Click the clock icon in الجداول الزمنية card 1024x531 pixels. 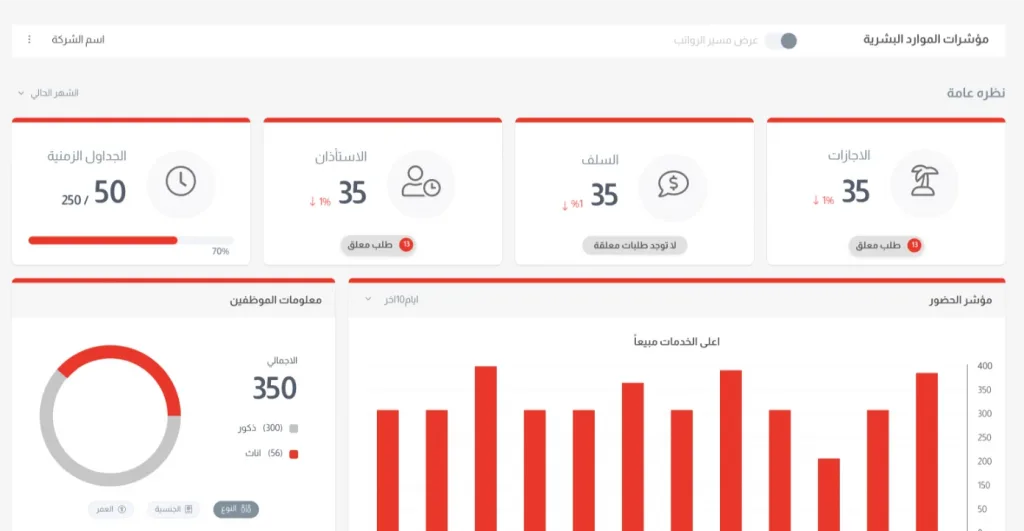[x=181, y=181]
